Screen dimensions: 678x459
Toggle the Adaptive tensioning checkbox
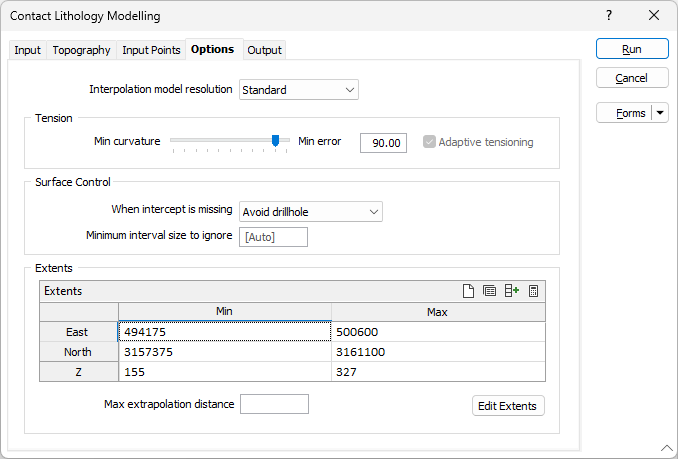[x=430, y=142]
